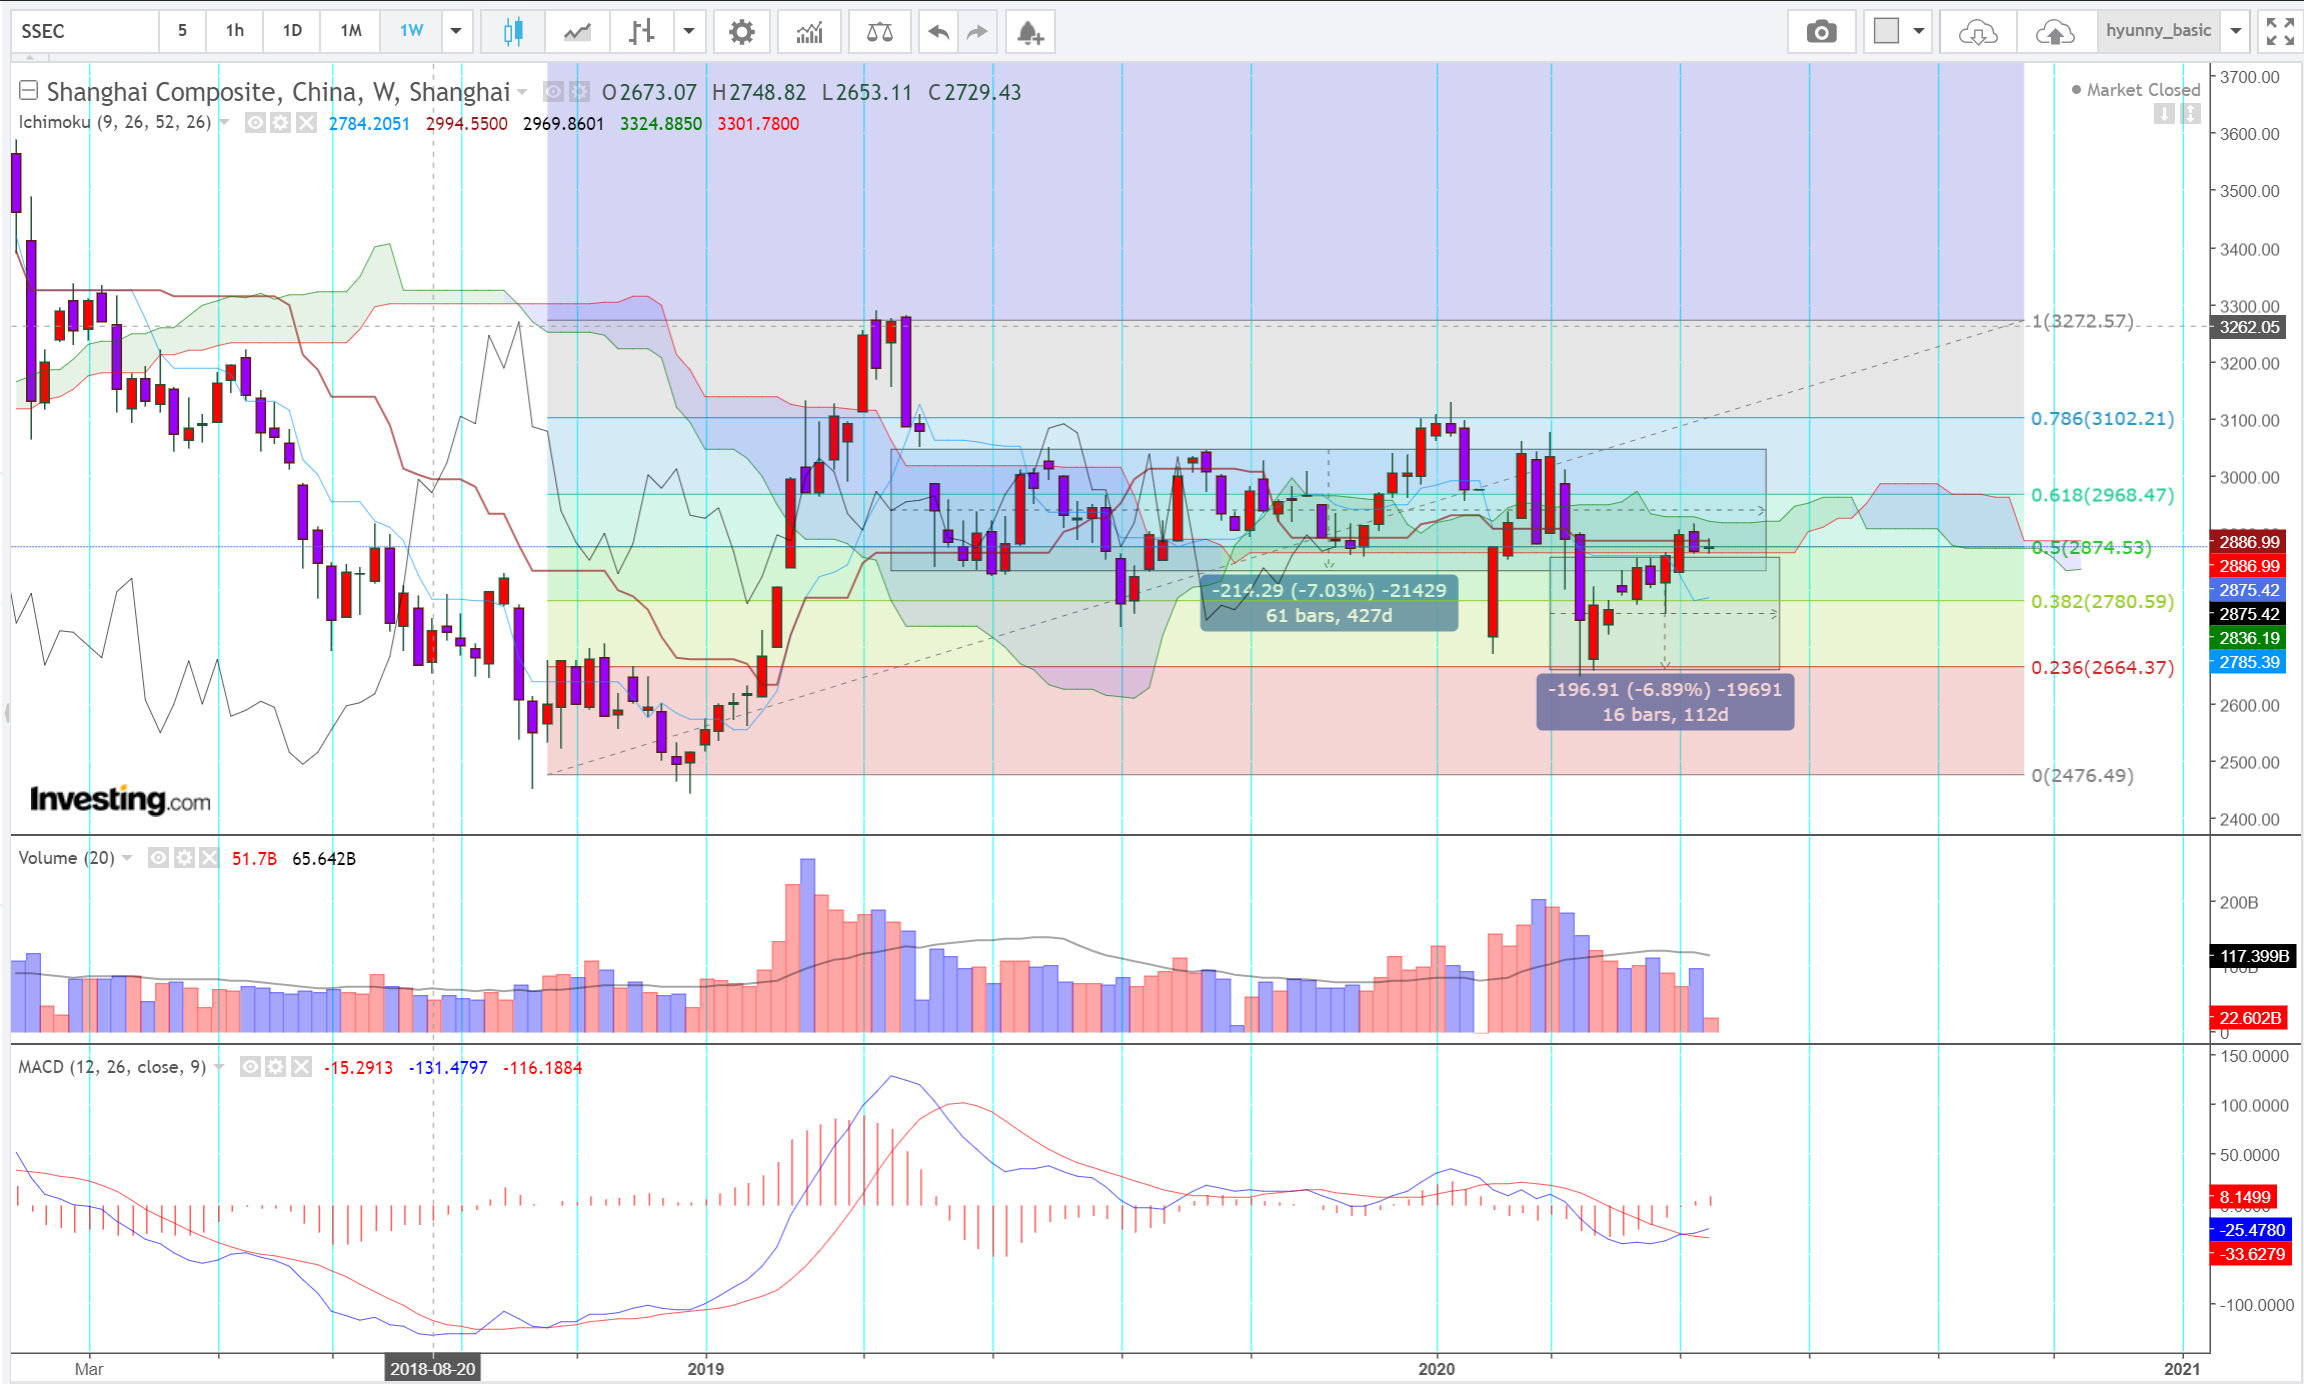Switch to area chart style icon
This screenshot has height=1384, width=2304.
coord(577,32)
